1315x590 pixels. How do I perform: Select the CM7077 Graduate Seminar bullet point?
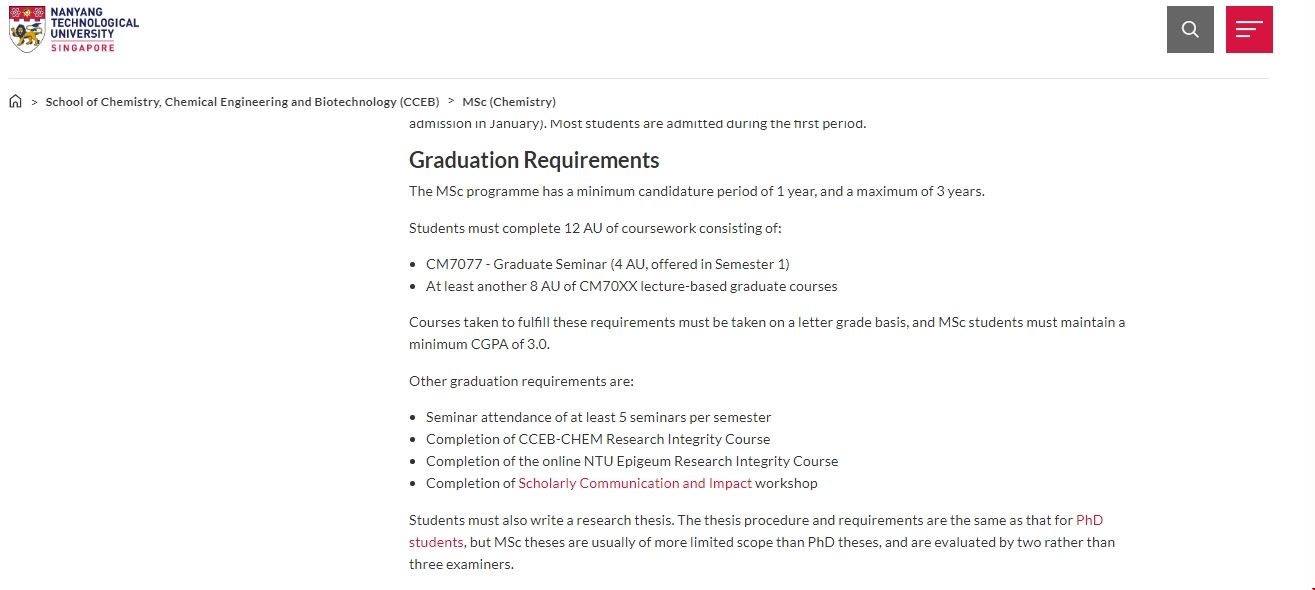607,264
